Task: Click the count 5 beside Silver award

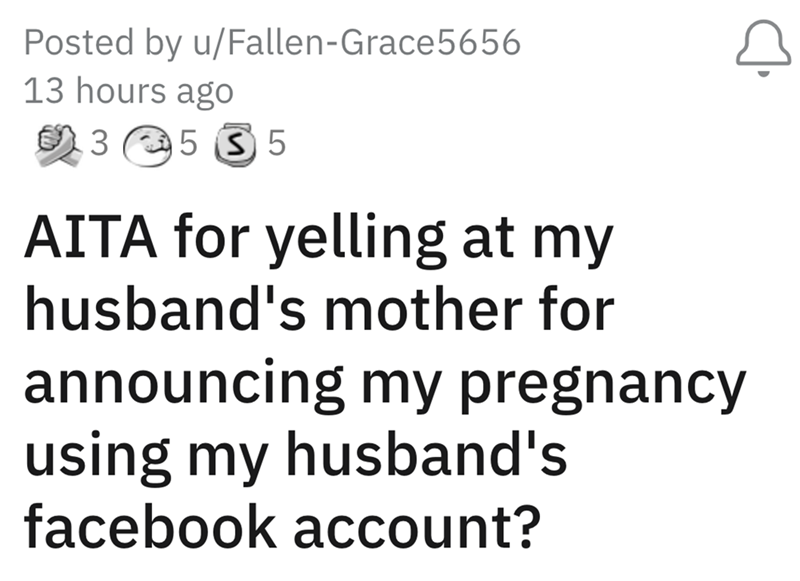Action: (276, 145)
